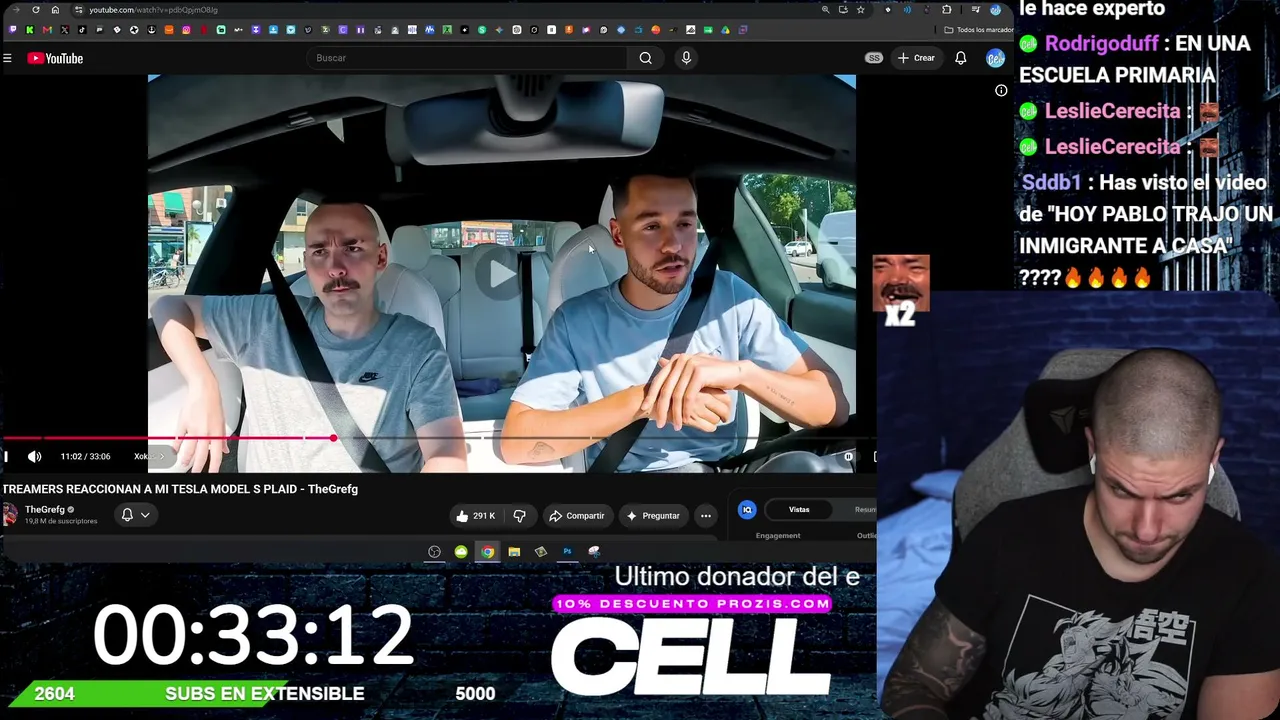Mute the video with the volume icon
Viewport: 1280px width, 720px height.
click(35, 457)
